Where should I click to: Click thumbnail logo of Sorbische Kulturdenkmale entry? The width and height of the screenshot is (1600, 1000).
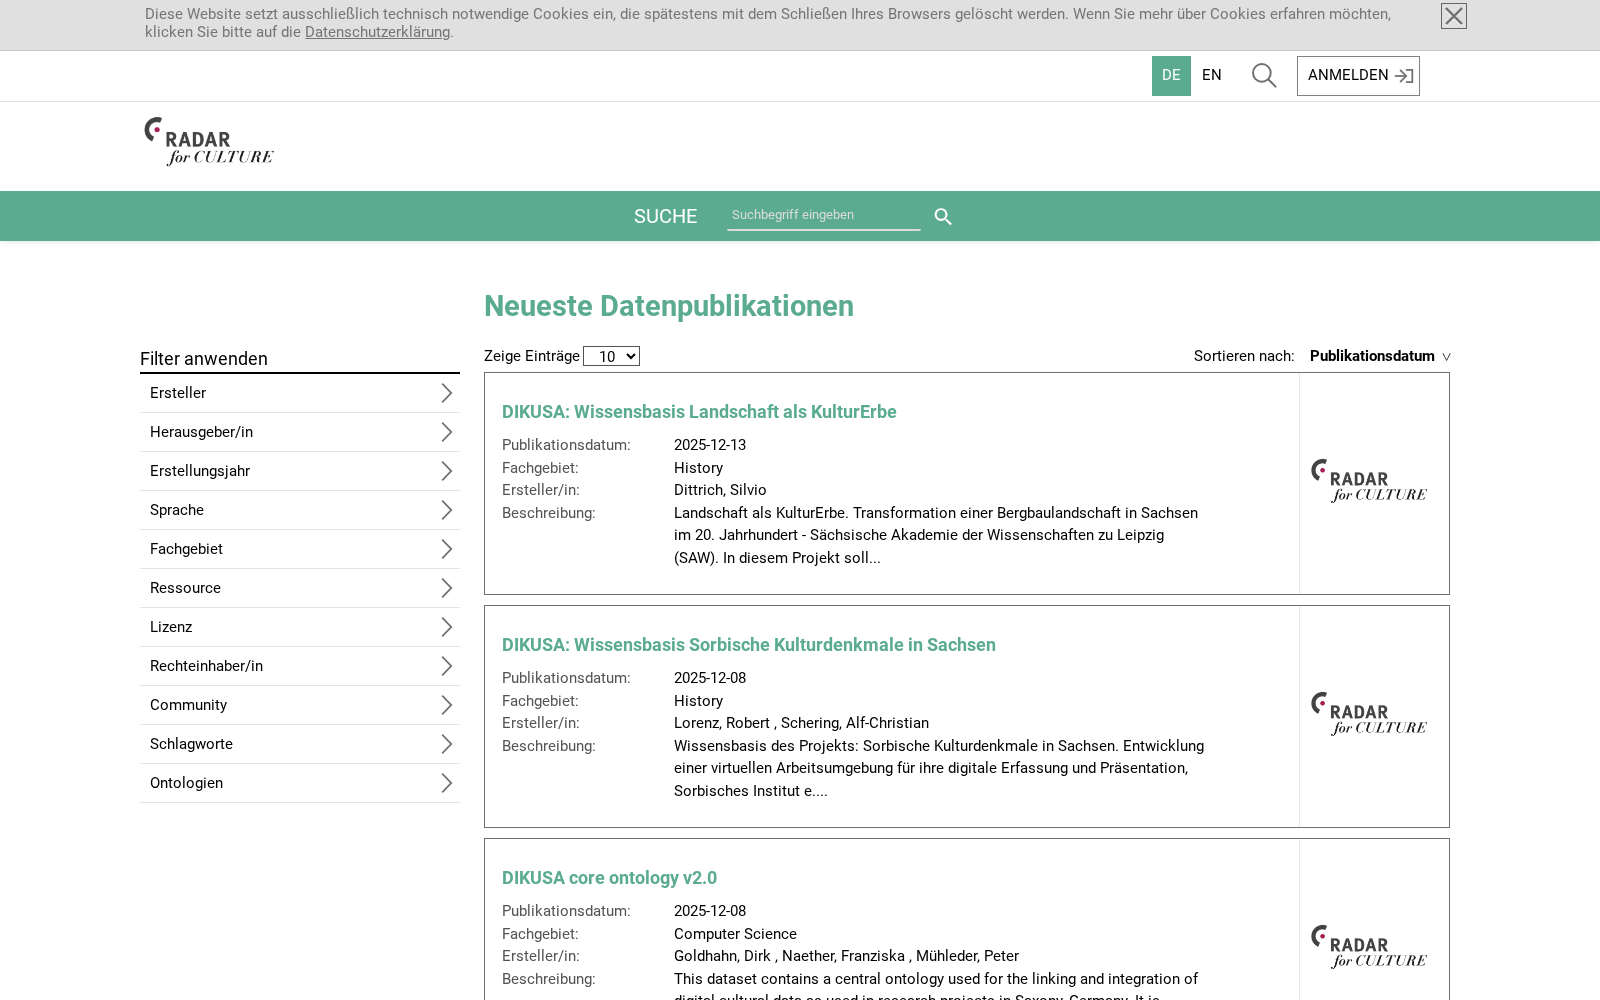(1369, 714)
